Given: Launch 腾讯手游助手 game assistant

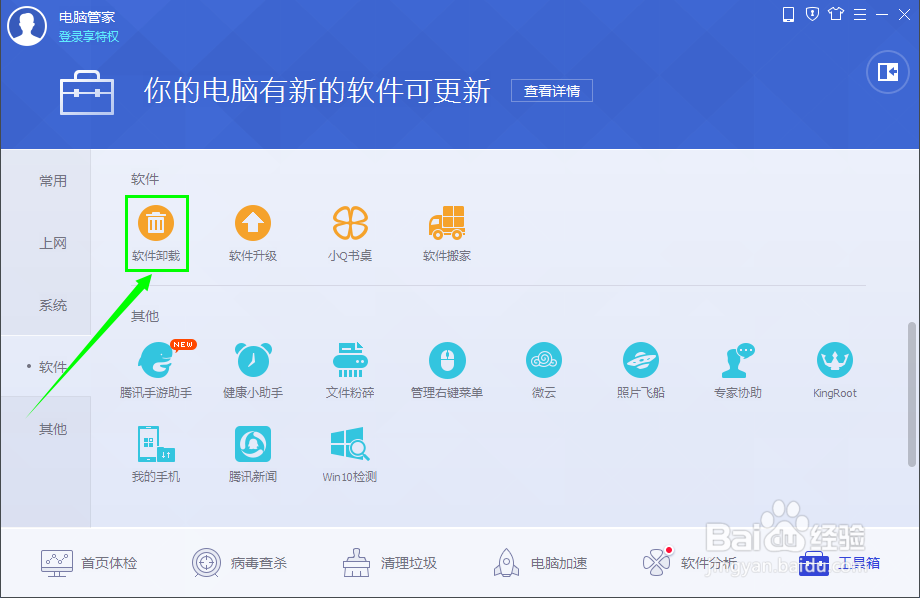Looking at the screenshot, I should pyautogui.click(x=155, y=370).
